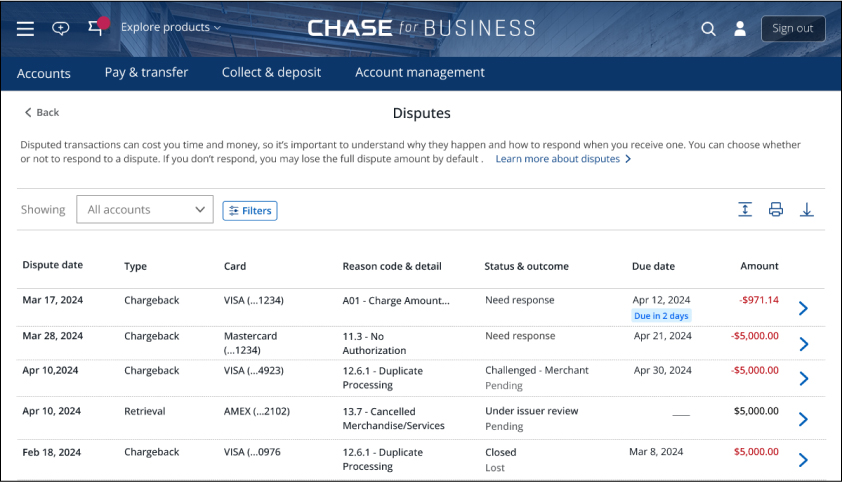Open details arrow for Feb 18 dispute
842x482 pixels.
point(803,460)
